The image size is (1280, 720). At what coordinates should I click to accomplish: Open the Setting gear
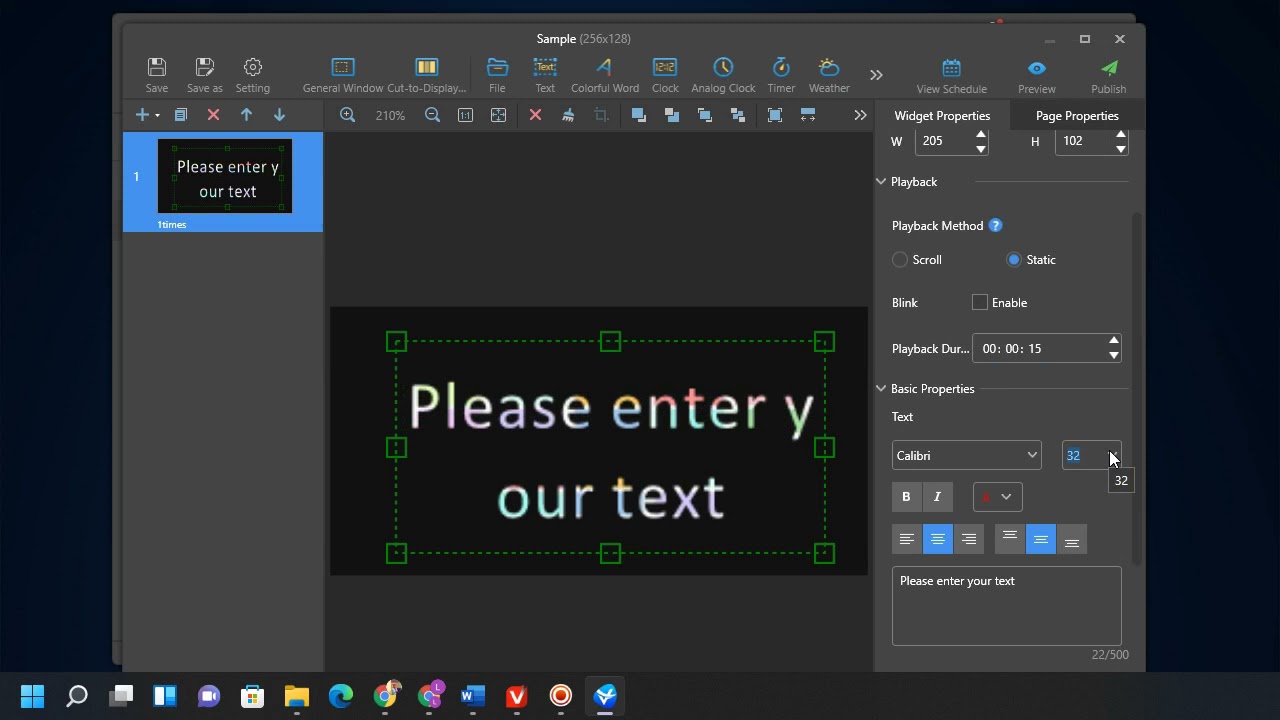click(253, 75)
